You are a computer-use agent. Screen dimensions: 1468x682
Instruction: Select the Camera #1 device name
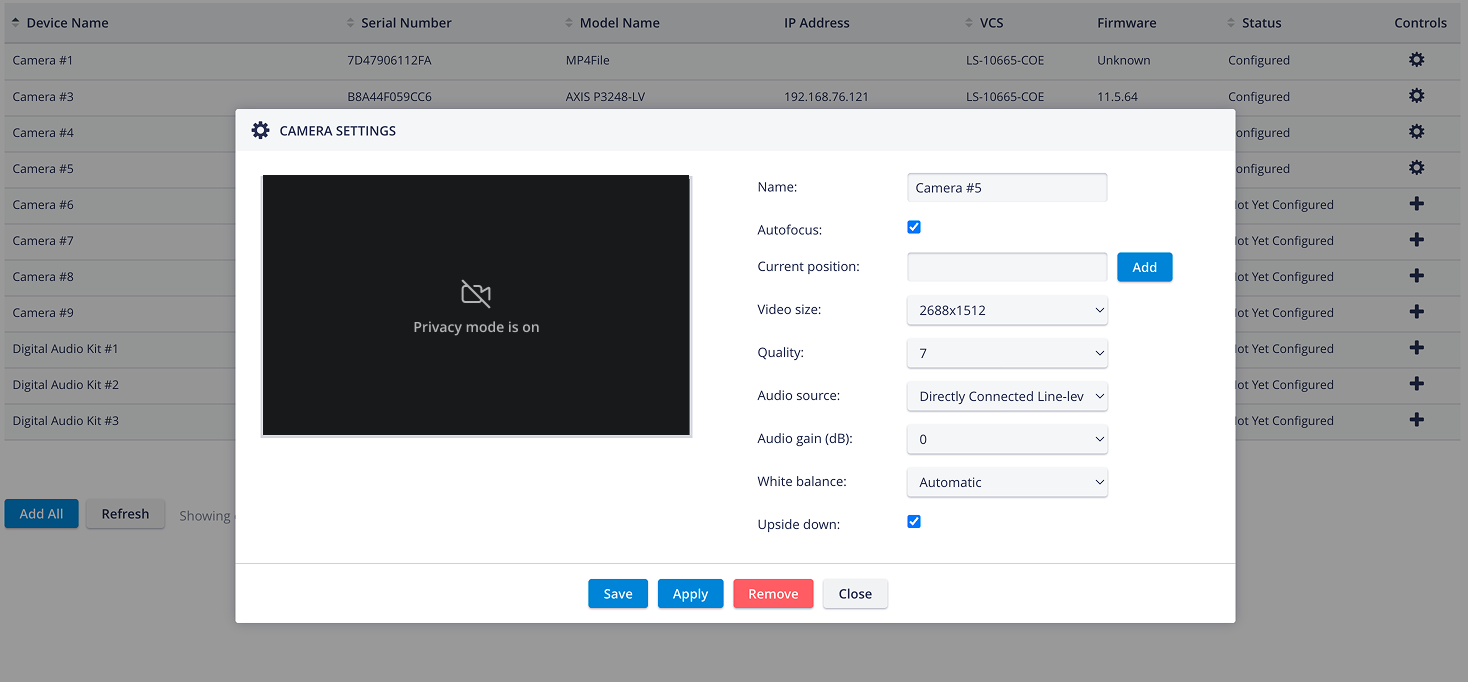pyautogui.click(x=43, y=60)
